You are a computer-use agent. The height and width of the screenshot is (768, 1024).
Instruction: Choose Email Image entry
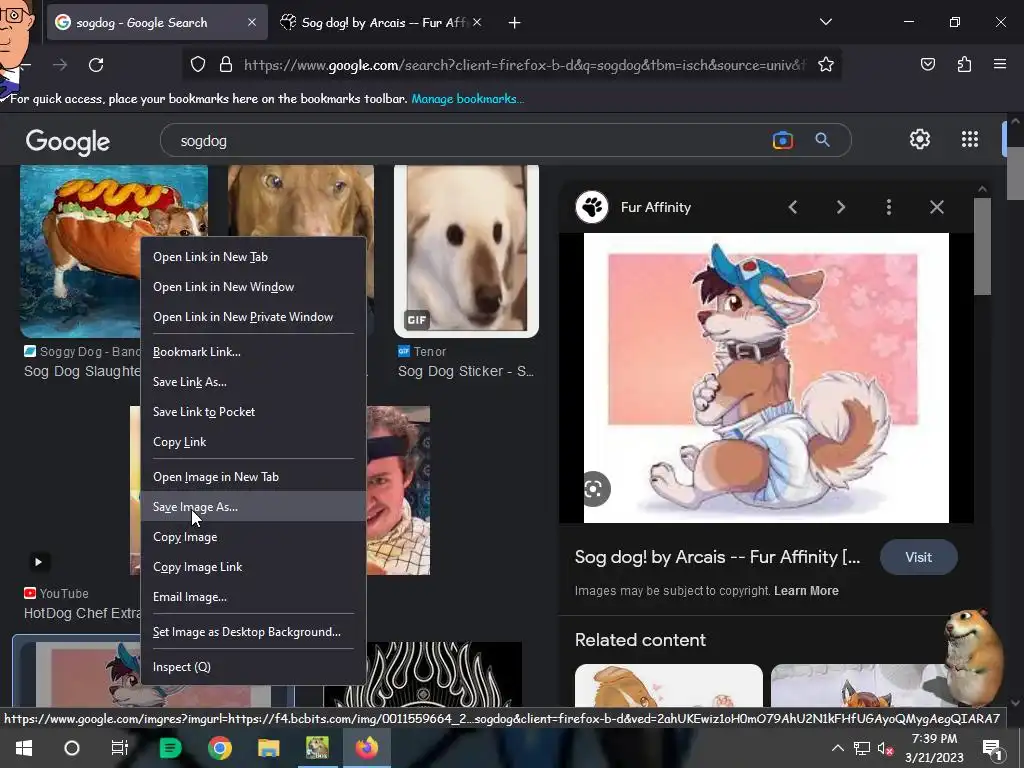(253, 597)
